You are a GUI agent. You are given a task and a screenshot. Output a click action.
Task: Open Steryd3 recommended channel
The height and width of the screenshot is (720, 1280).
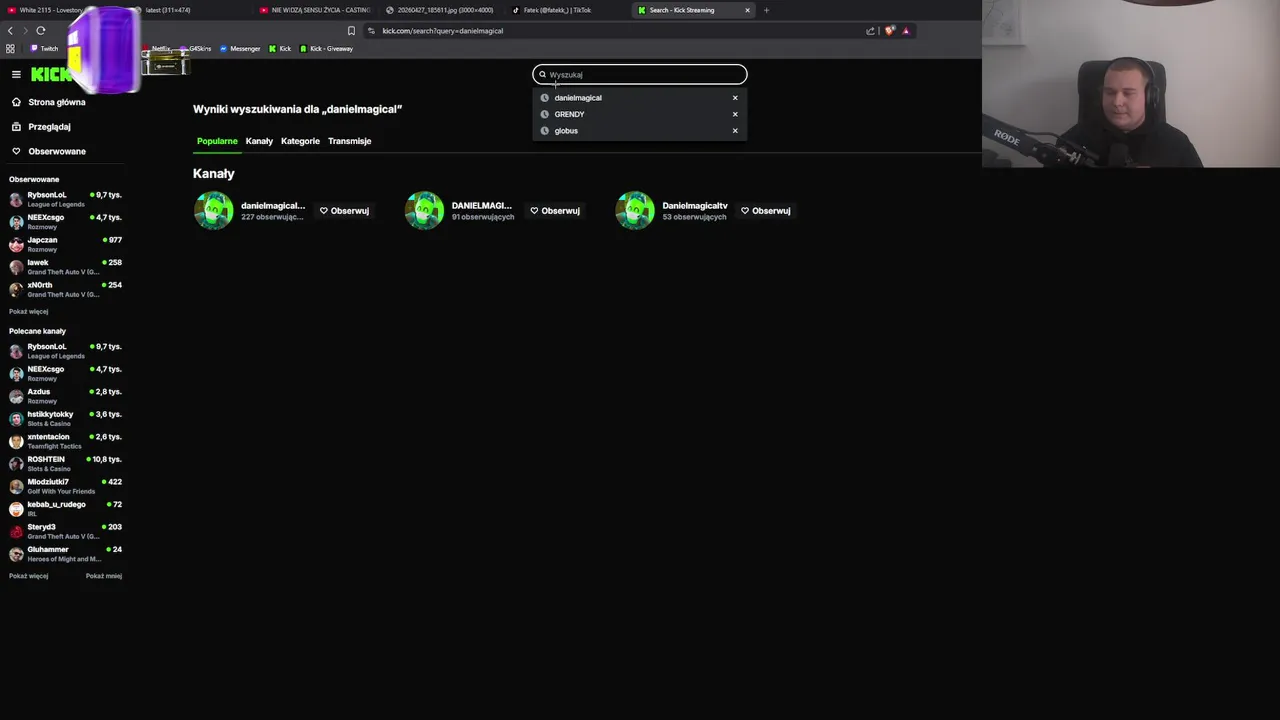(65, 531)
